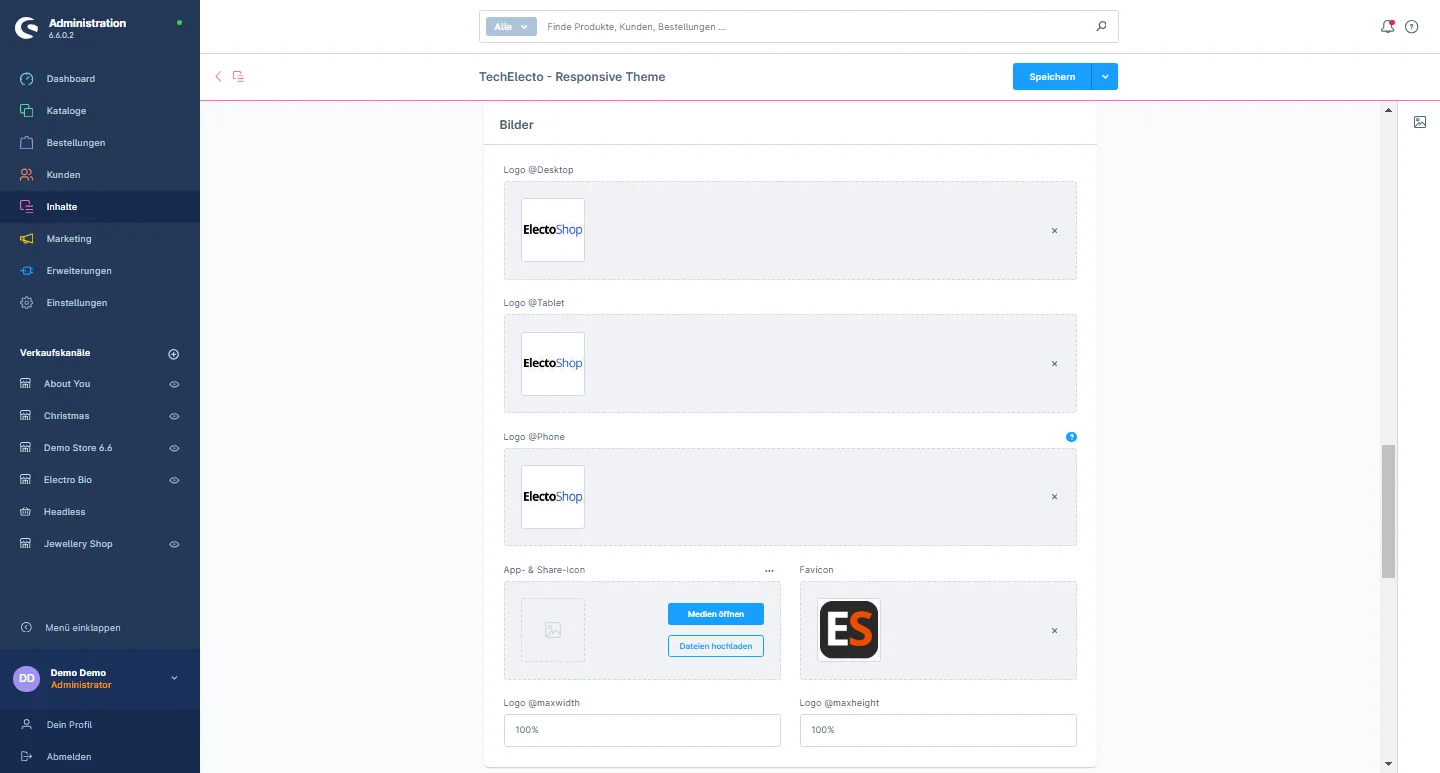The height and width of the screenshot is (773, 1440).
Task: Click the notifications bell icon
Action: (1387, 27)
